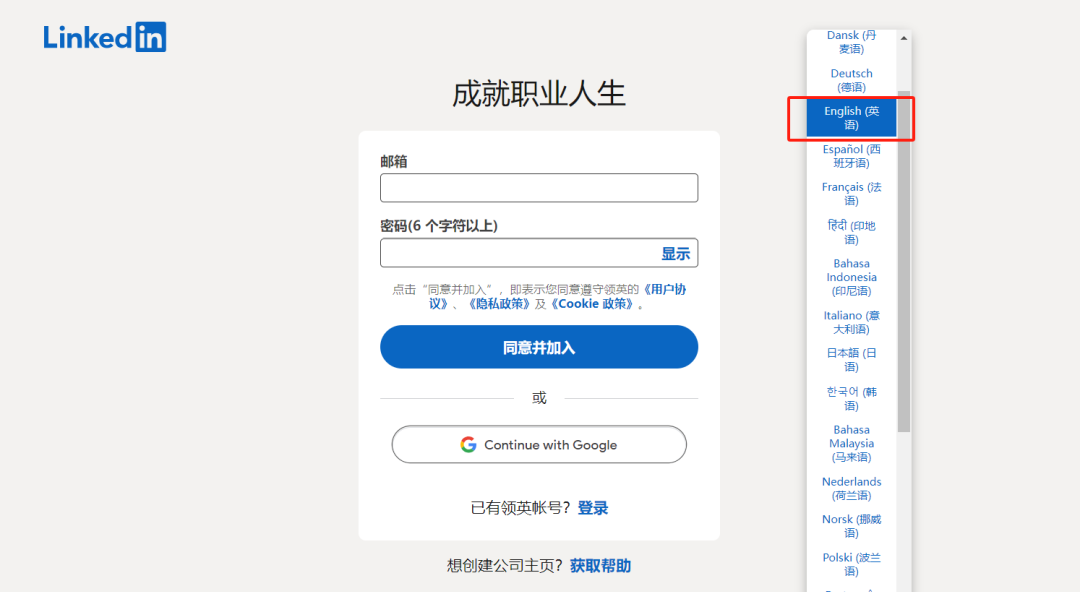Open the 《Cookie 政策》 link
Screen dimensions: 1080x592
coord(591,304)
